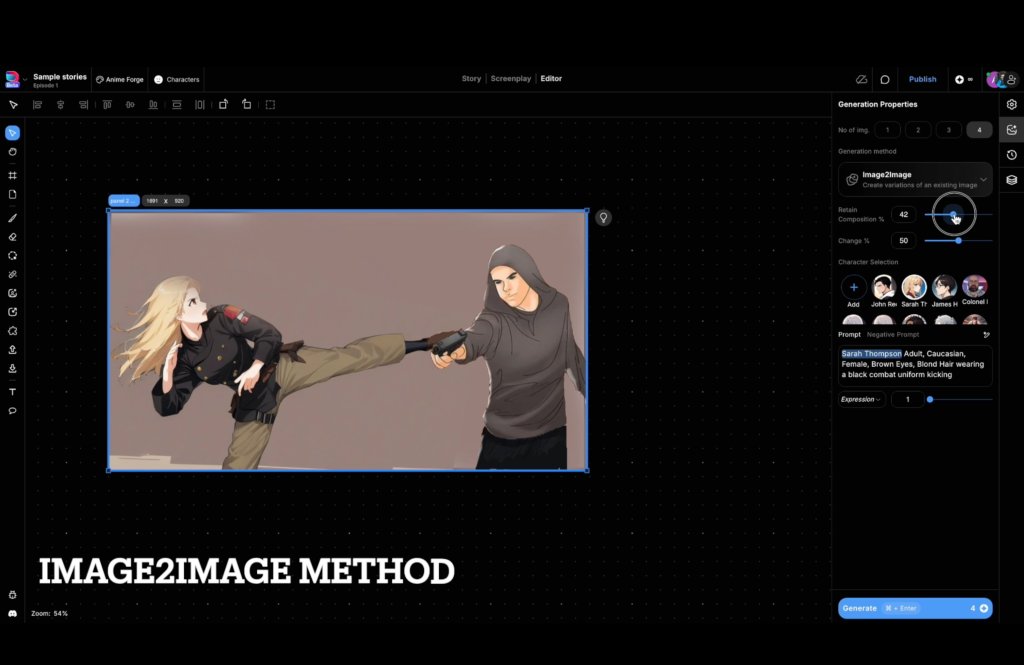This screenshot has height=665, width=1024.
Task: Expand the Sample stories project menu
Action: [59, 79]
